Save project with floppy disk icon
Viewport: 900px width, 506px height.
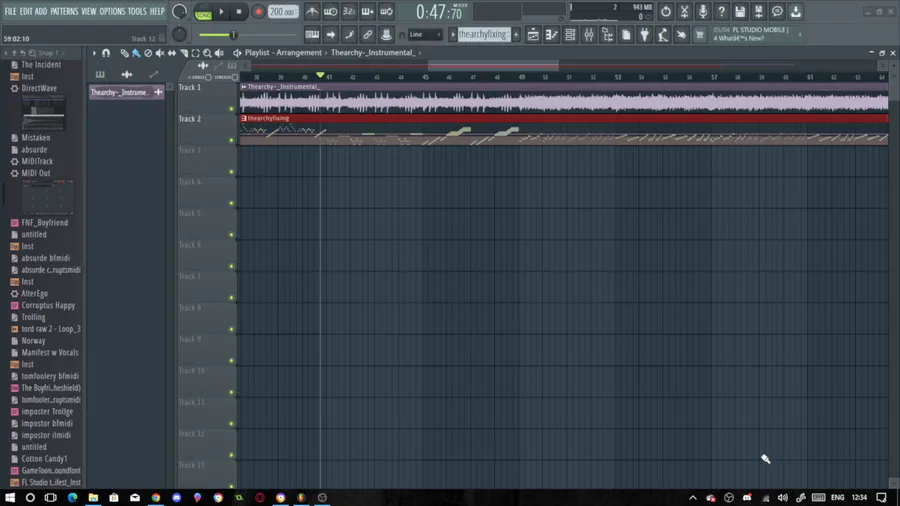click(x=740, y=11)
